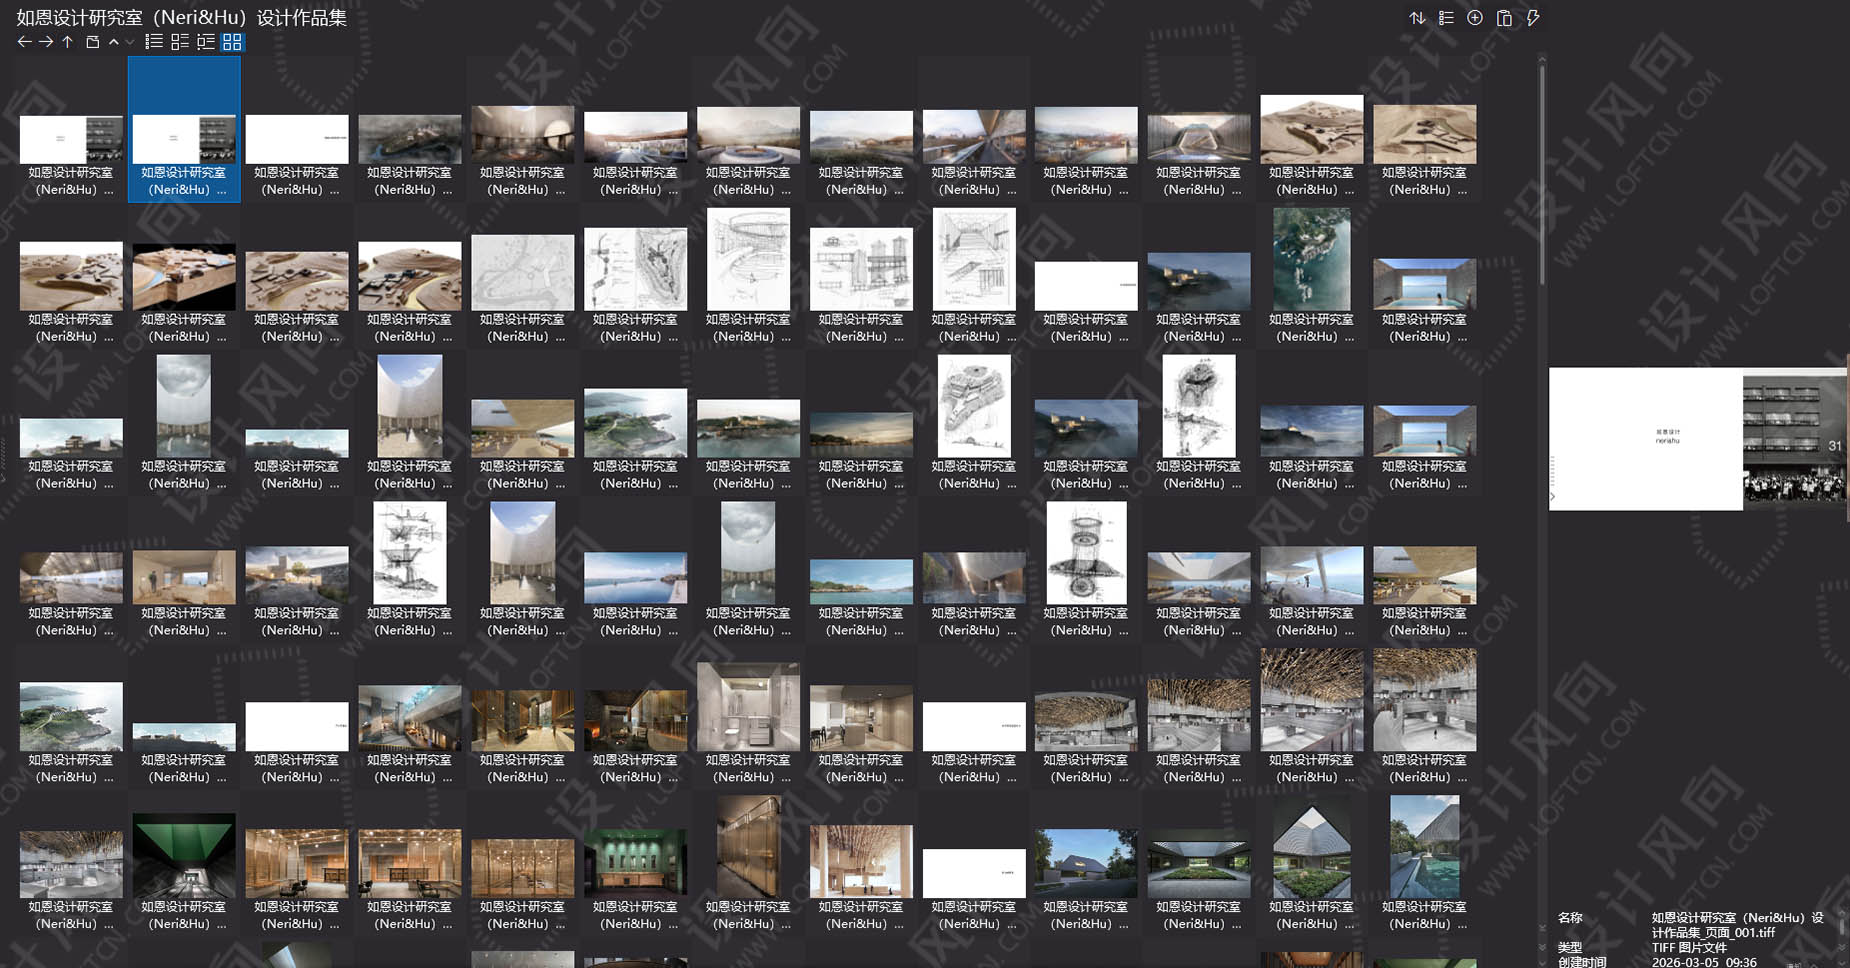Screen dimensions: 1850x968
Task: Switch to tile view mode
Action: tap(181, 41)
